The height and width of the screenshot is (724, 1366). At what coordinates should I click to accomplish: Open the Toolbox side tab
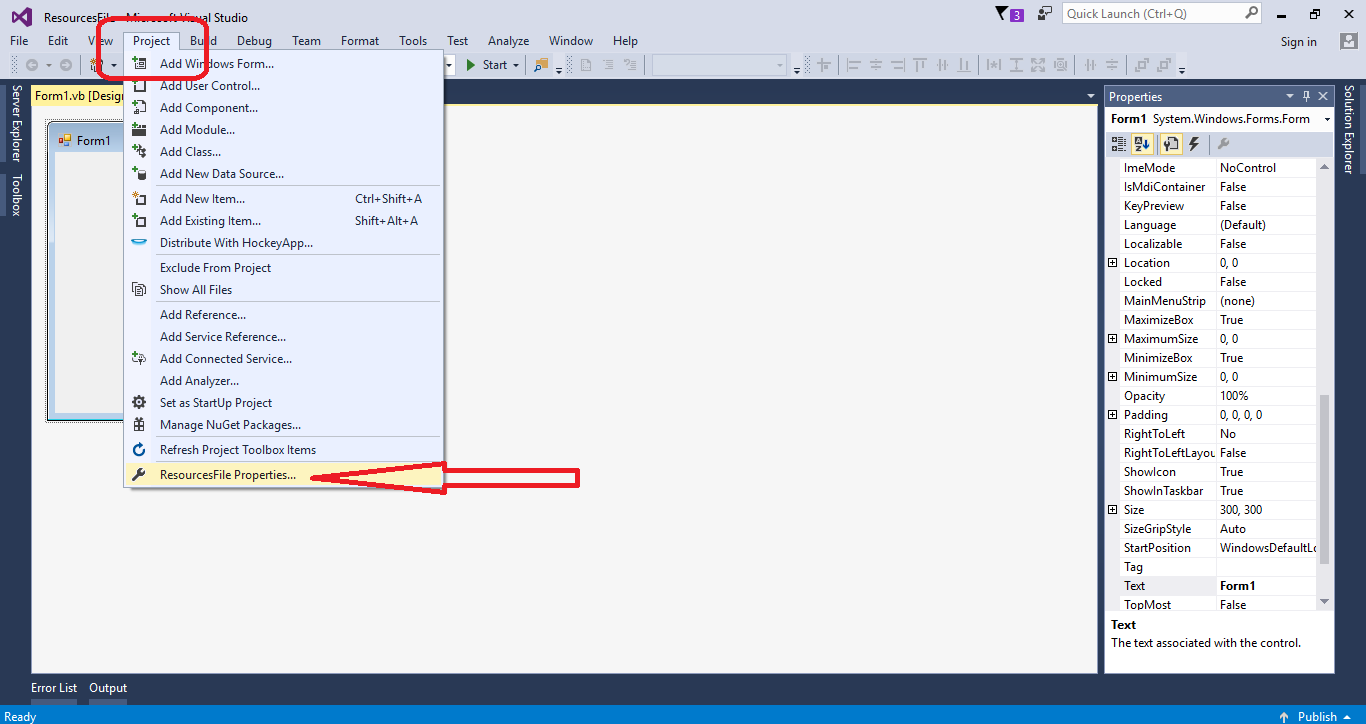tap(16, 195)
